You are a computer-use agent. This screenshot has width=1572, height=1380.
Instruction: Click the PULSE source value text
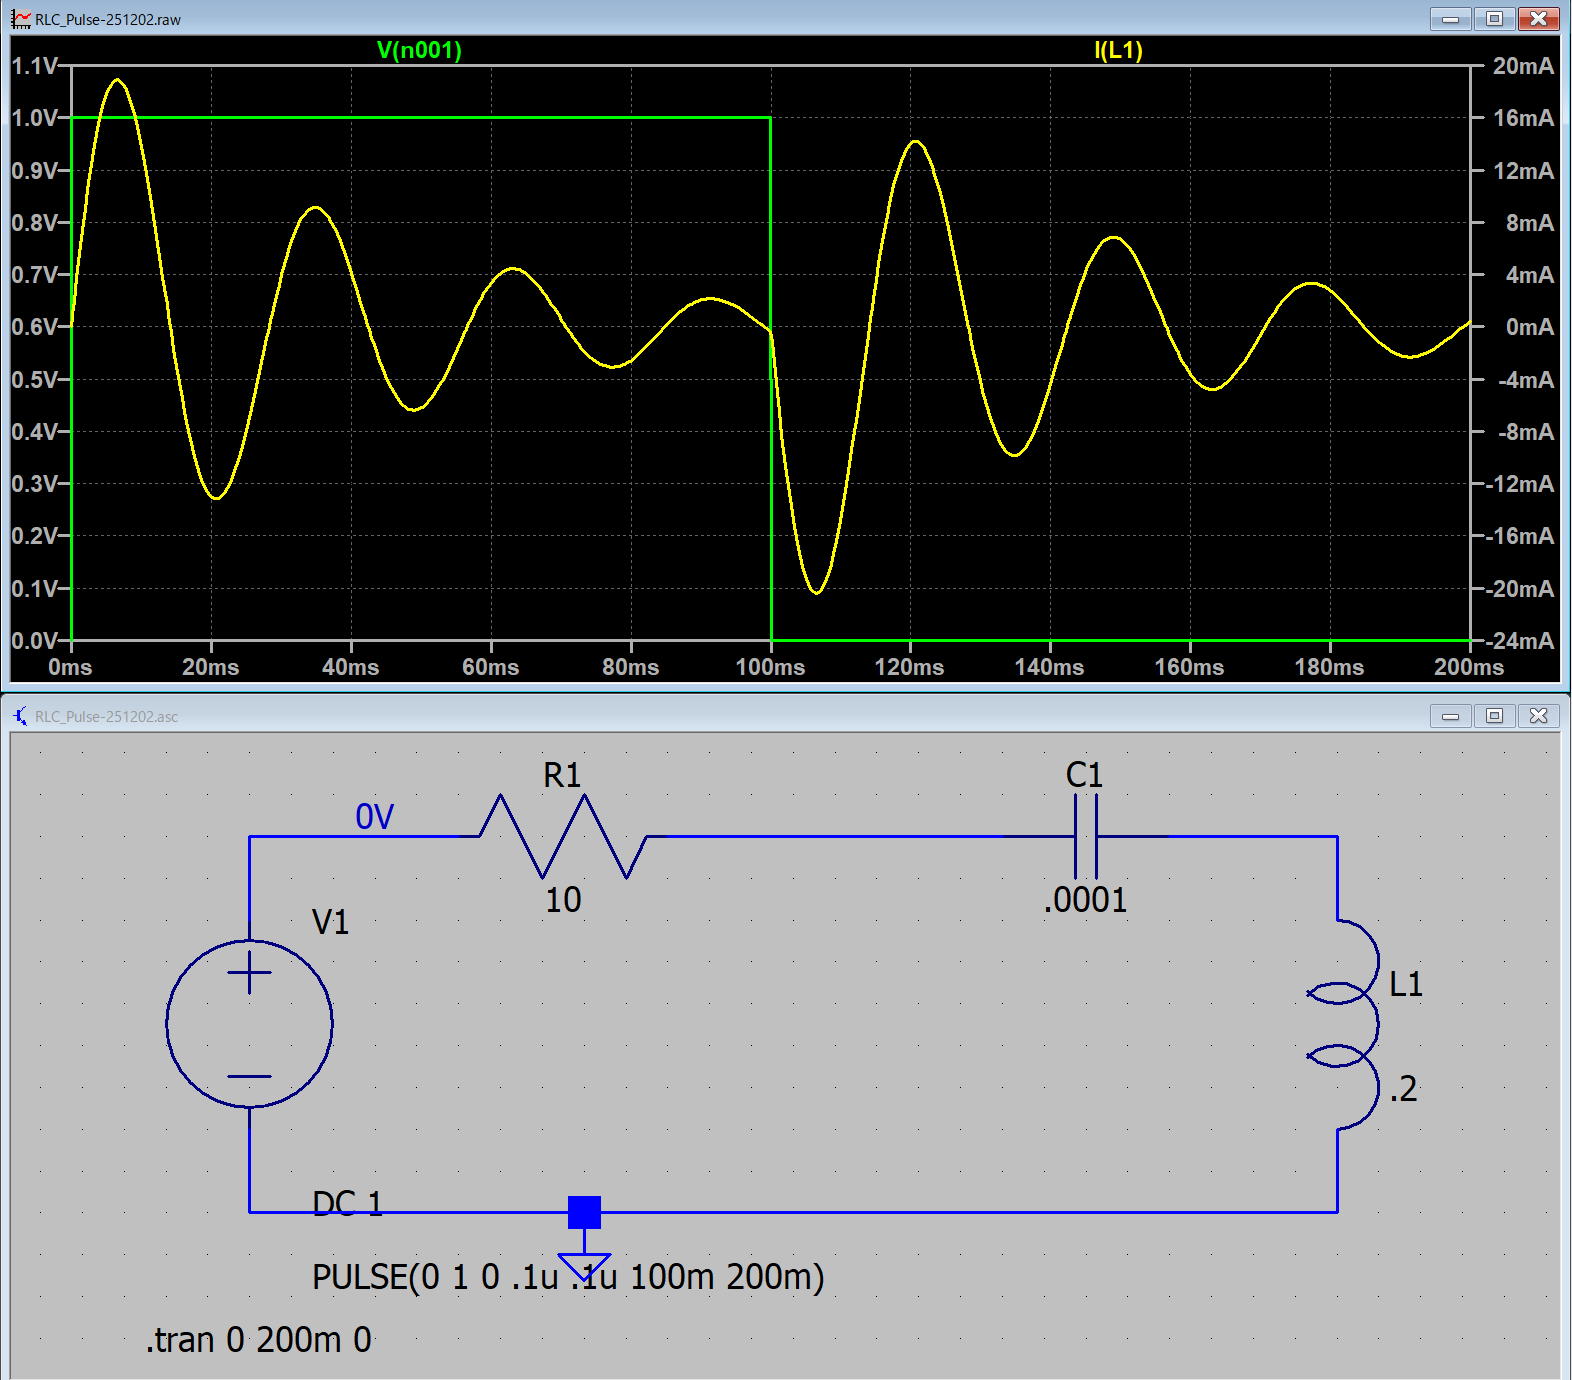point(567,1277)
